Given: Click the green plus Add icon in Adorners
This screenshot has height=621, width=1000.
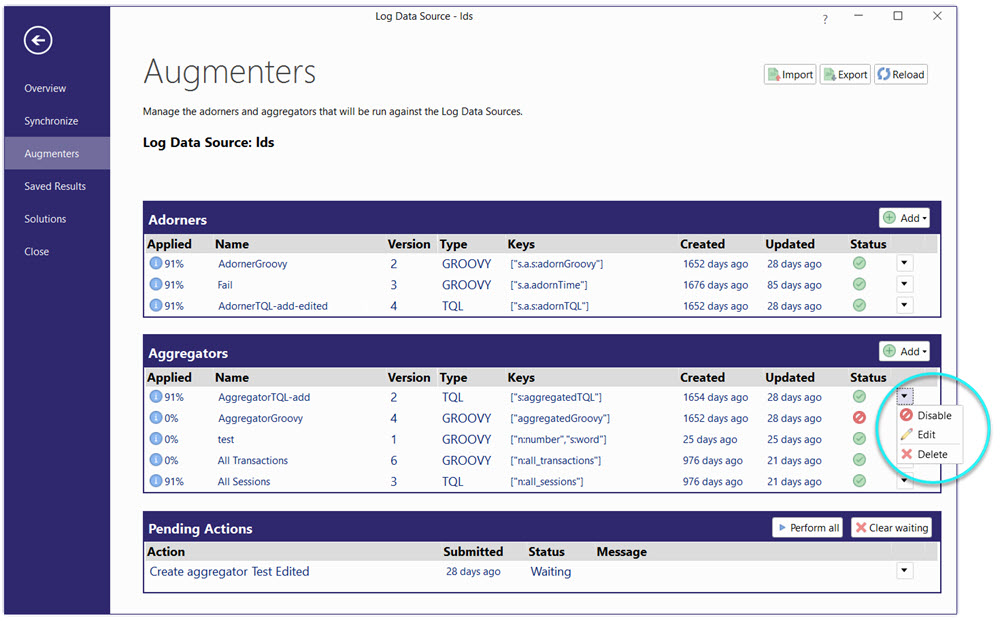Looking at the screenshot, I should point(890,217).
